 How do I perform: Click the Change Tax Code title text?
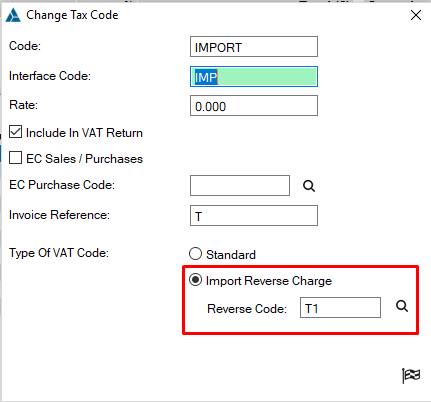click(72, 15)
